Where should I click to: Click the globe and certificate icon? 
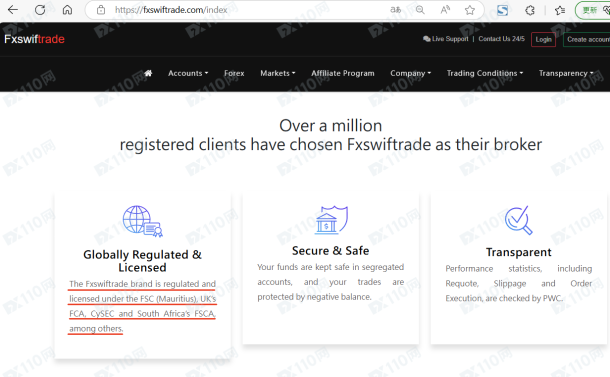(142, 221)
